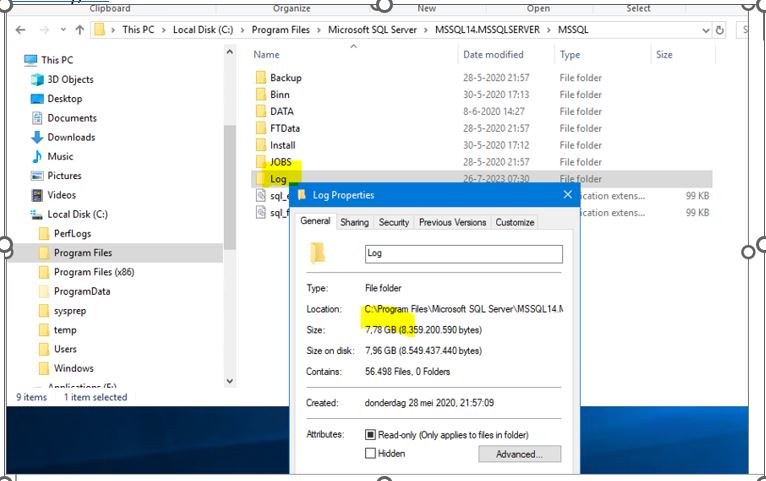
Task: Select General tab in Log Properties
Action: pyautogui.click(x=316, y=221)
